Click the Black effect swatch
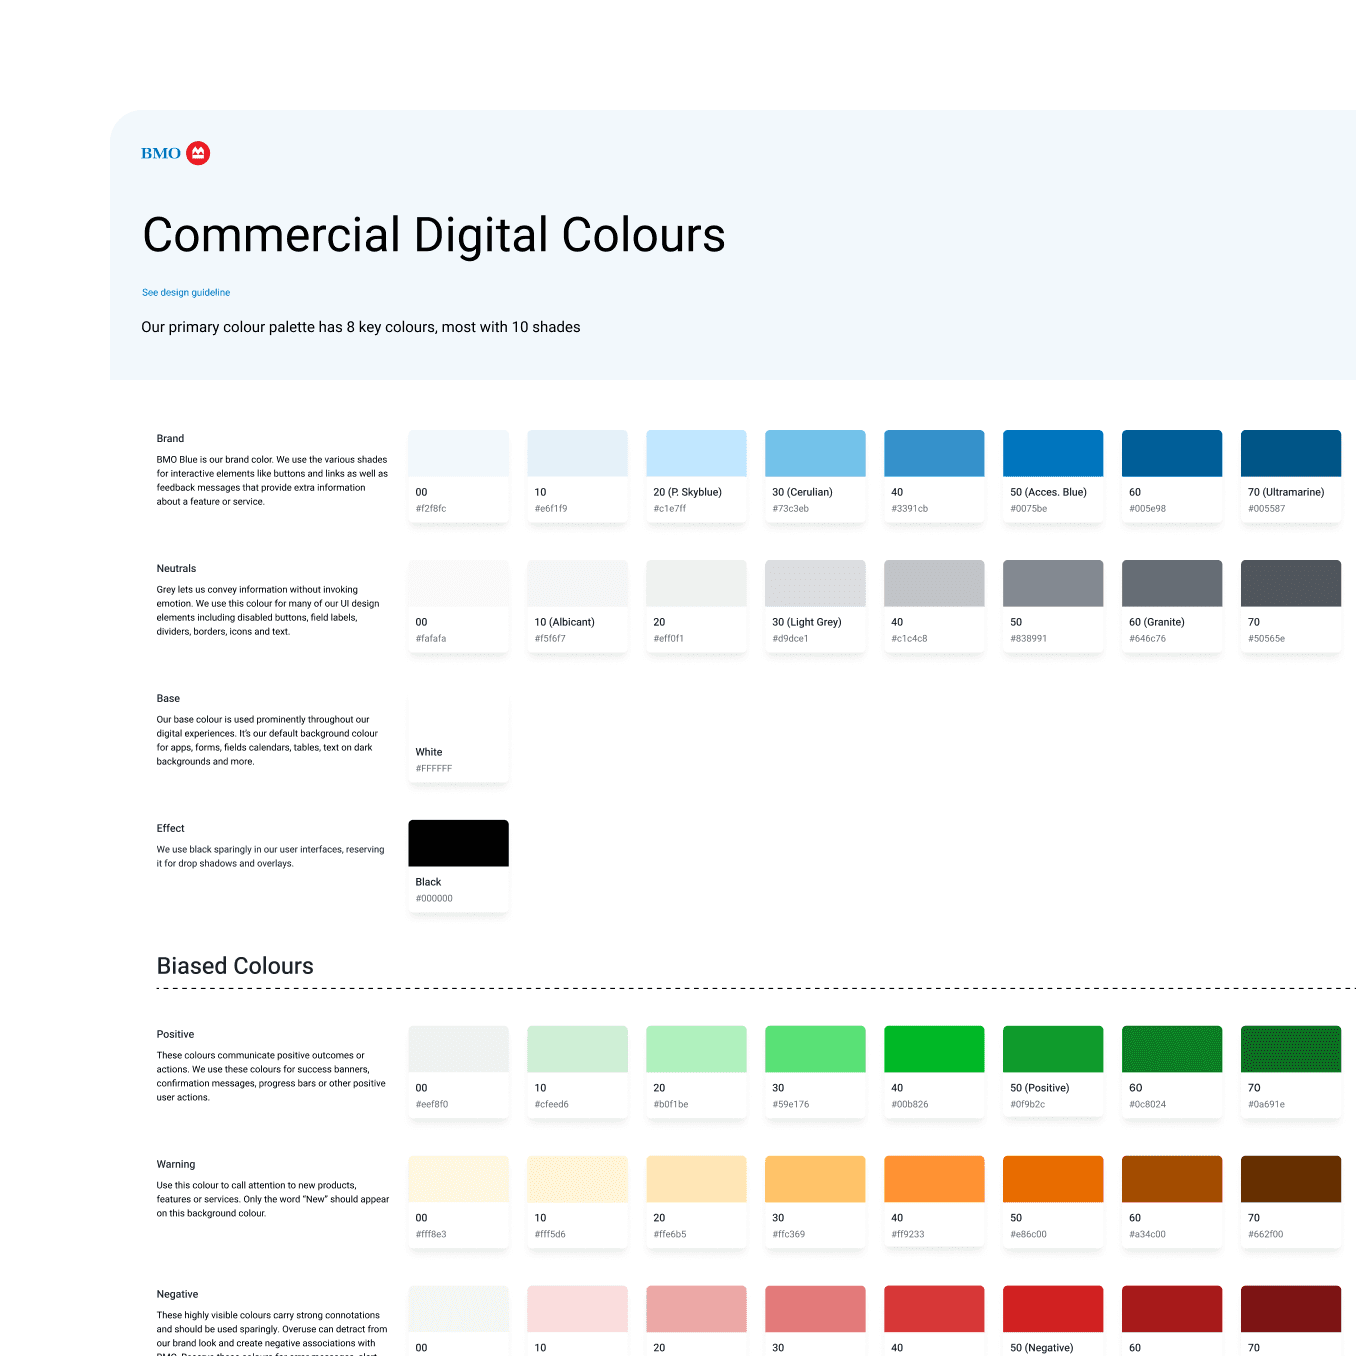Viewport: 1356px width, 1356px height. 458,843
